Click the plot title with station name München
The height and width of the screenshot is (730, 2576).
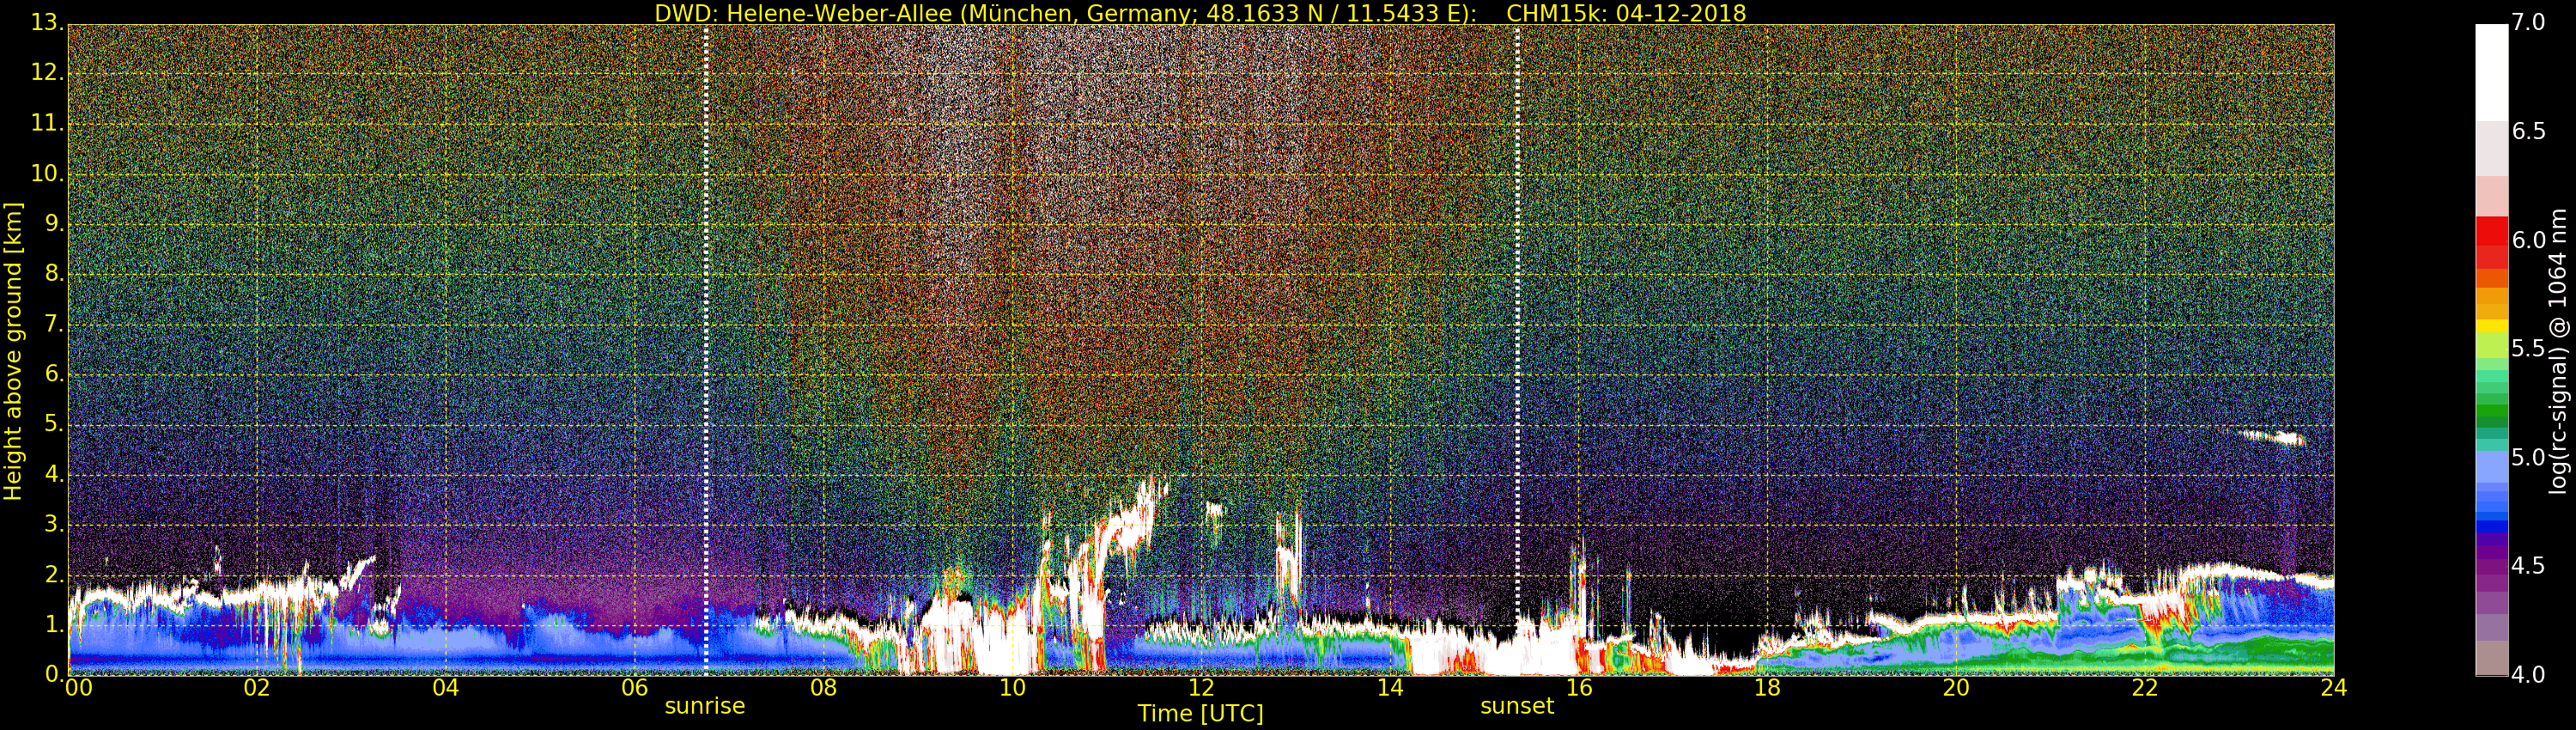click(1200, 13)
